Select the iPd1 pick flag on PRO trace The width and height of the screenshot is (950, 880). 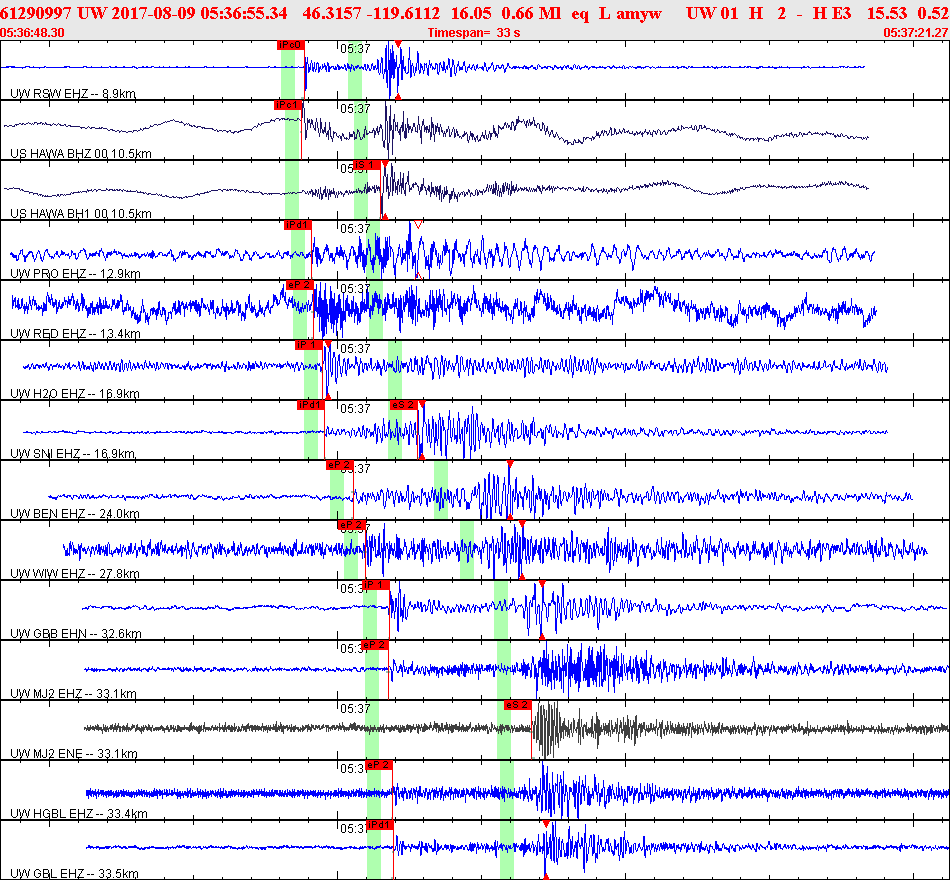click(297, 225)
